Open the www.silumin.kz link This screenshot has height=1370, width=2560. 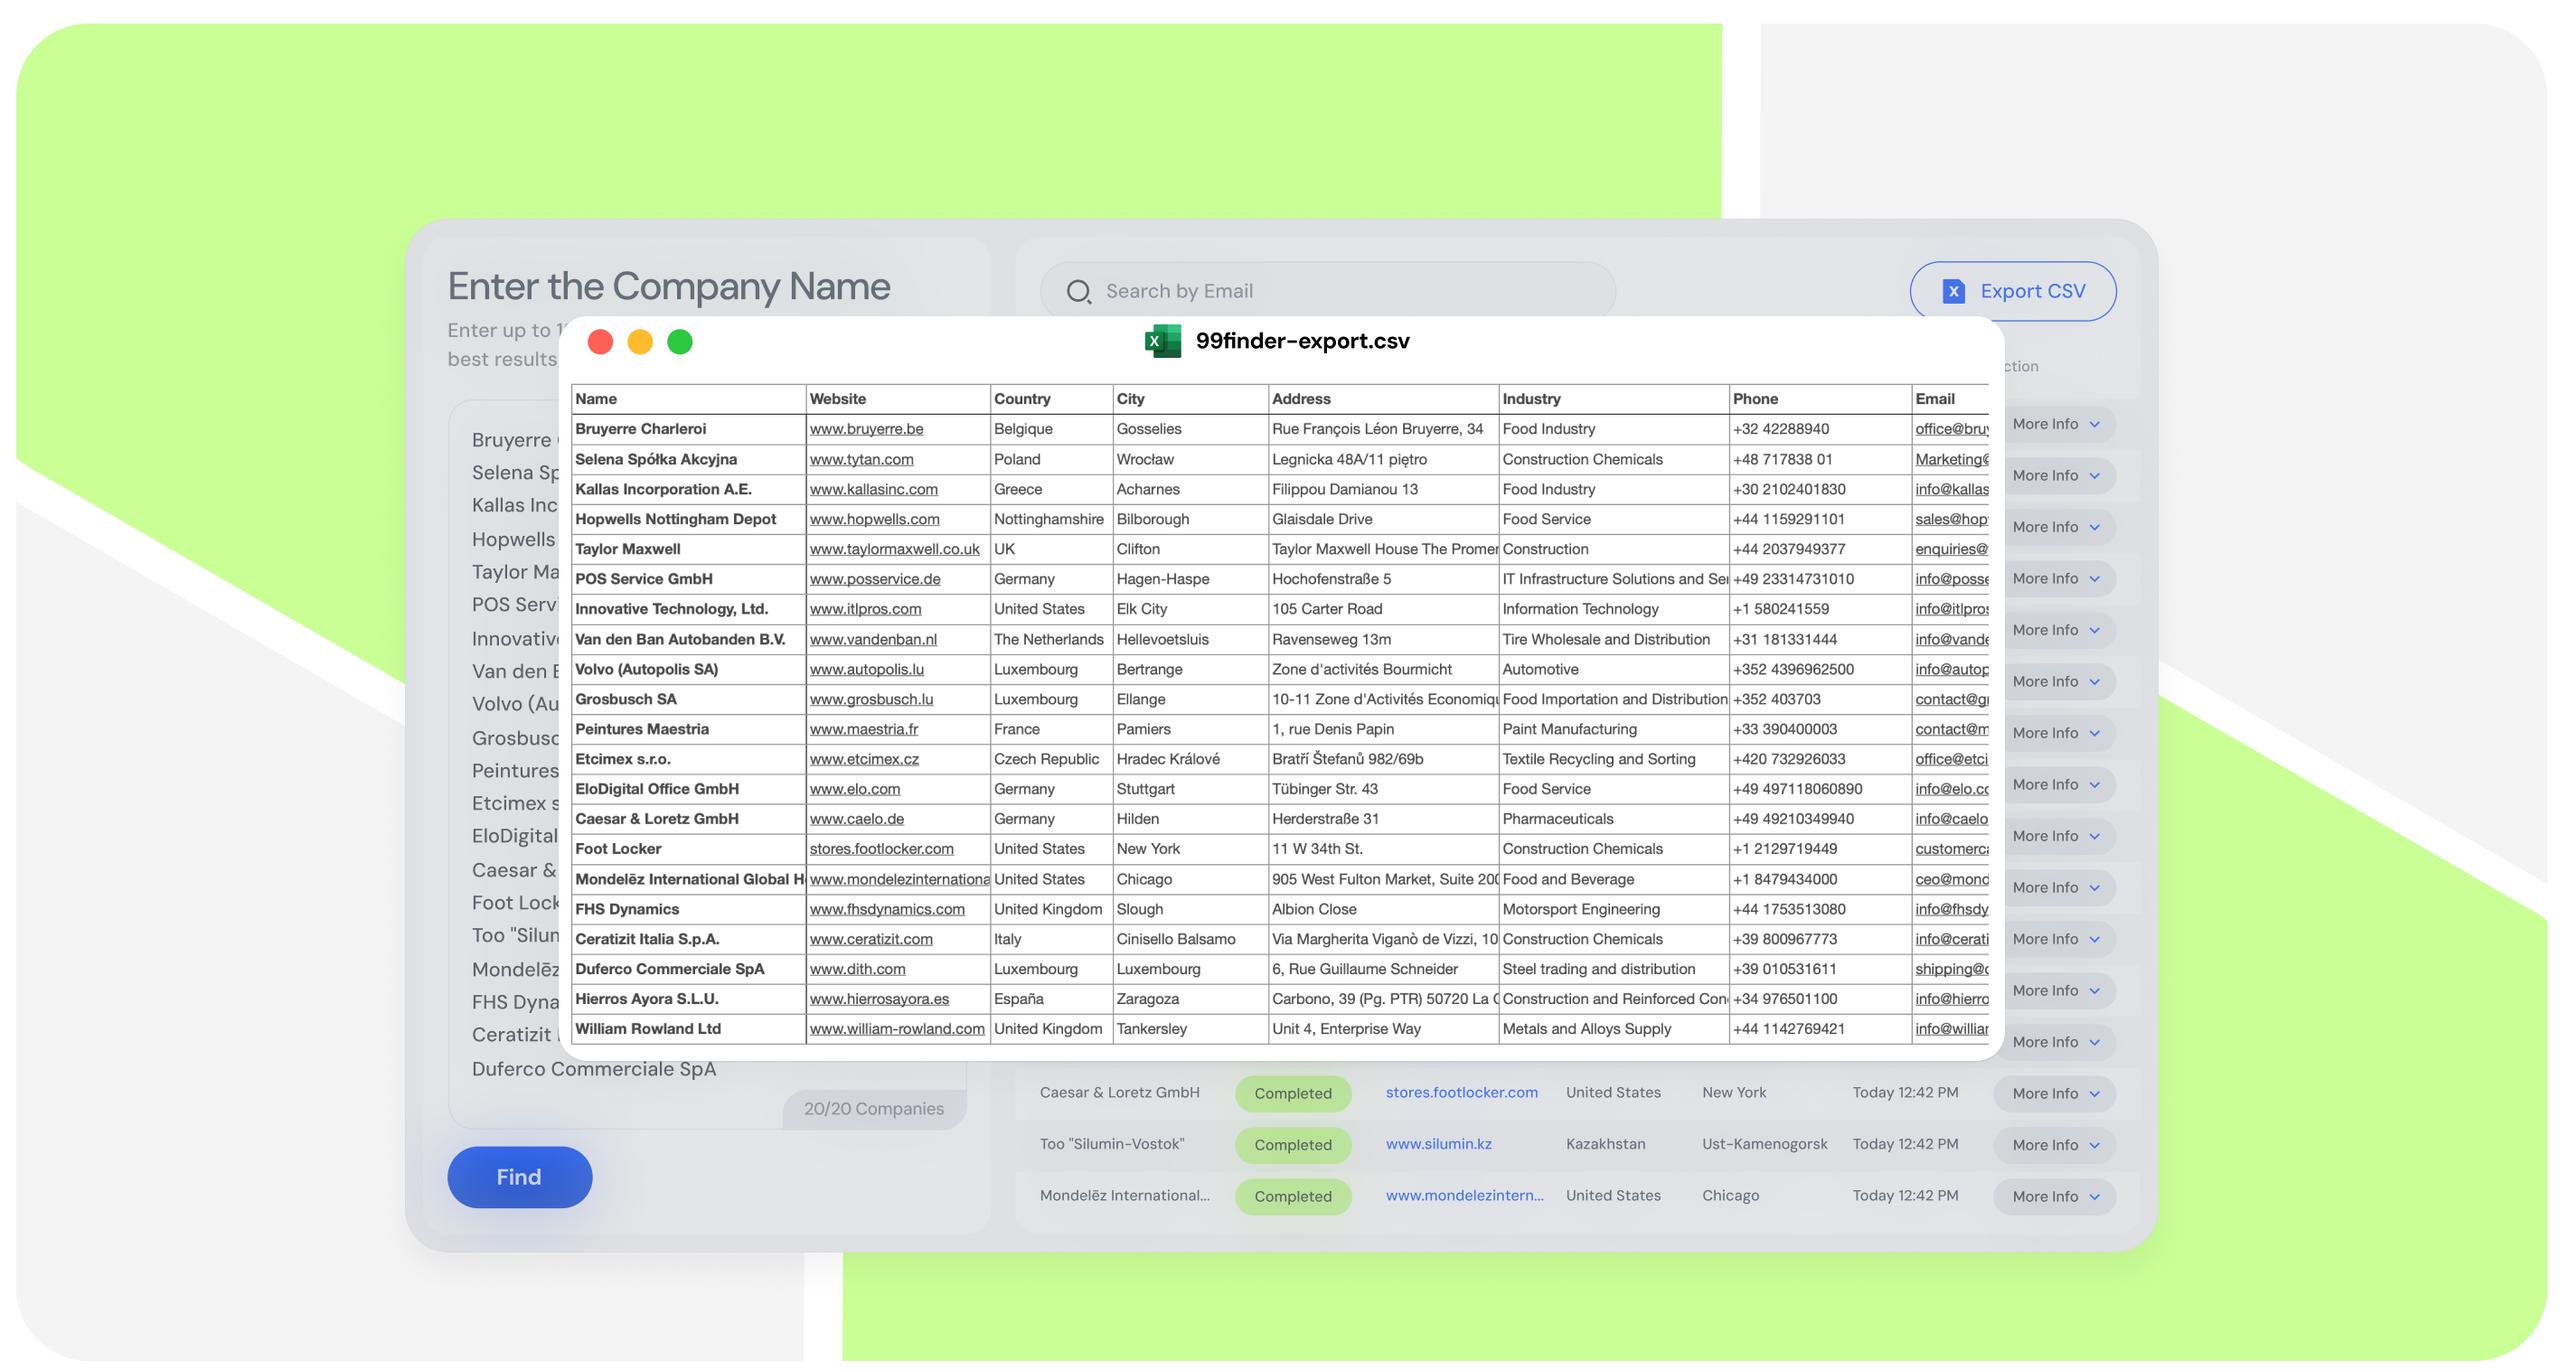(1438, 1144)
